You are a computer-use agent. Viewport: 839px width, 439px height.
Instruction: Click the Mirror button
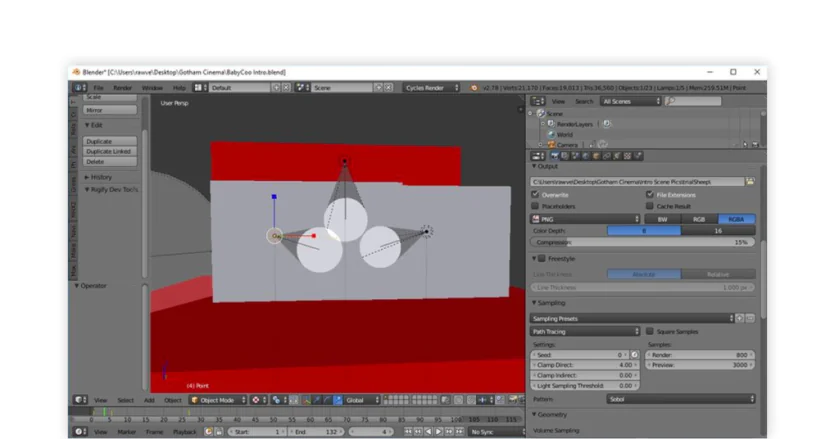tap(110, 110)
